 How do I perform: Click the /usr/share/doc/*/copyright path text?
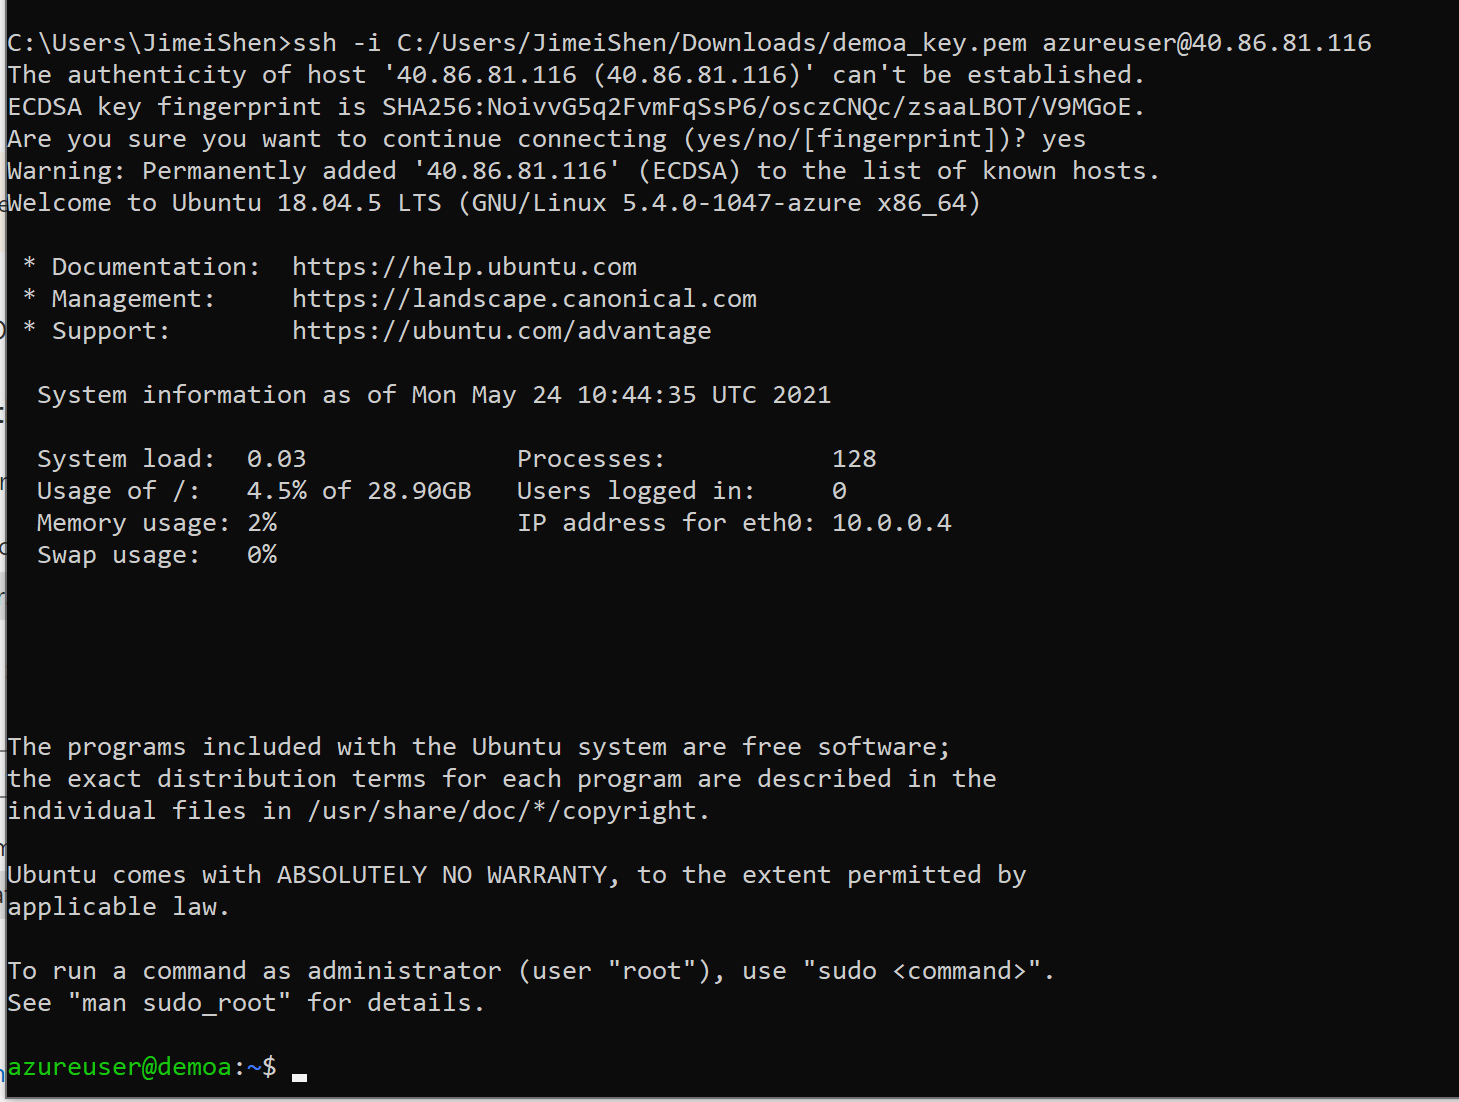[x=509, y=811]
